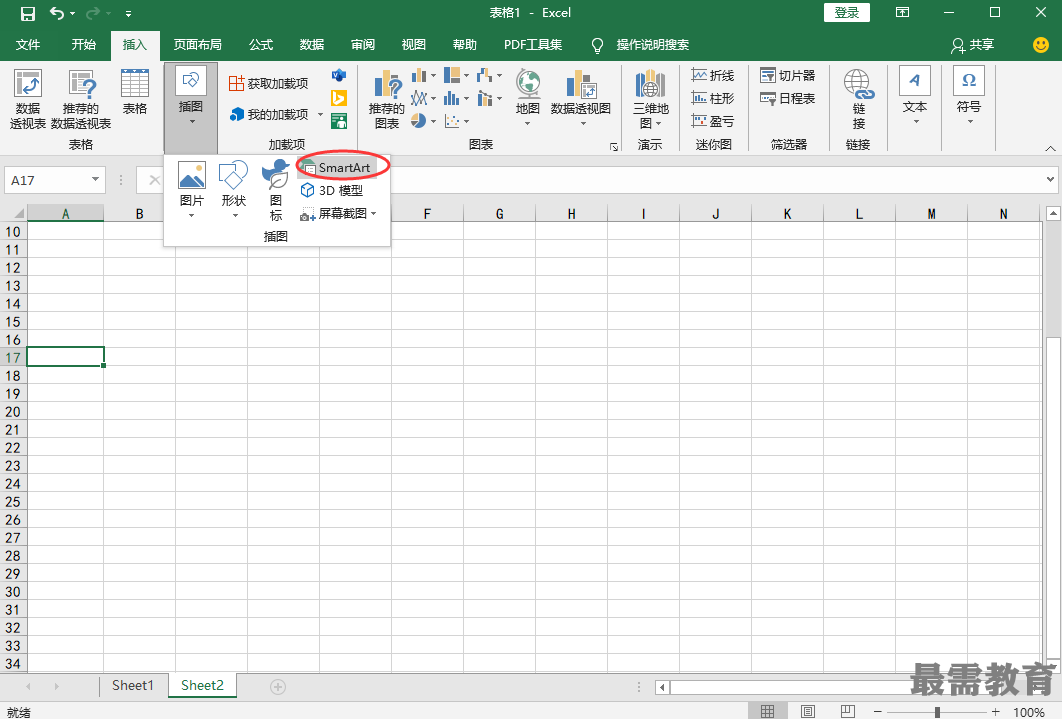The image size is (1062, 719).
Task: Insert a Win/Loss sparkline (盈亏)
Action: (713, 121)
